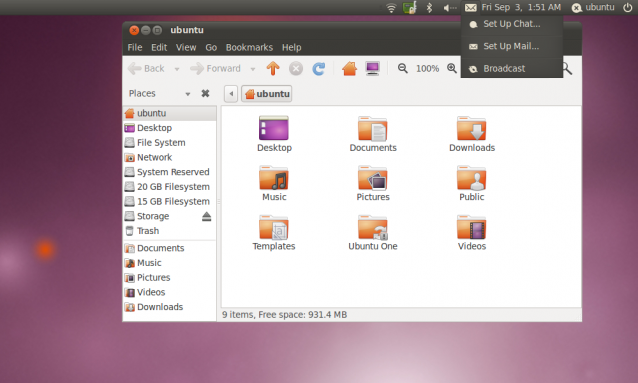The width and height of the screenshot is (638, 383).
Task: Reload the current folder view
Action: point(319,68)
